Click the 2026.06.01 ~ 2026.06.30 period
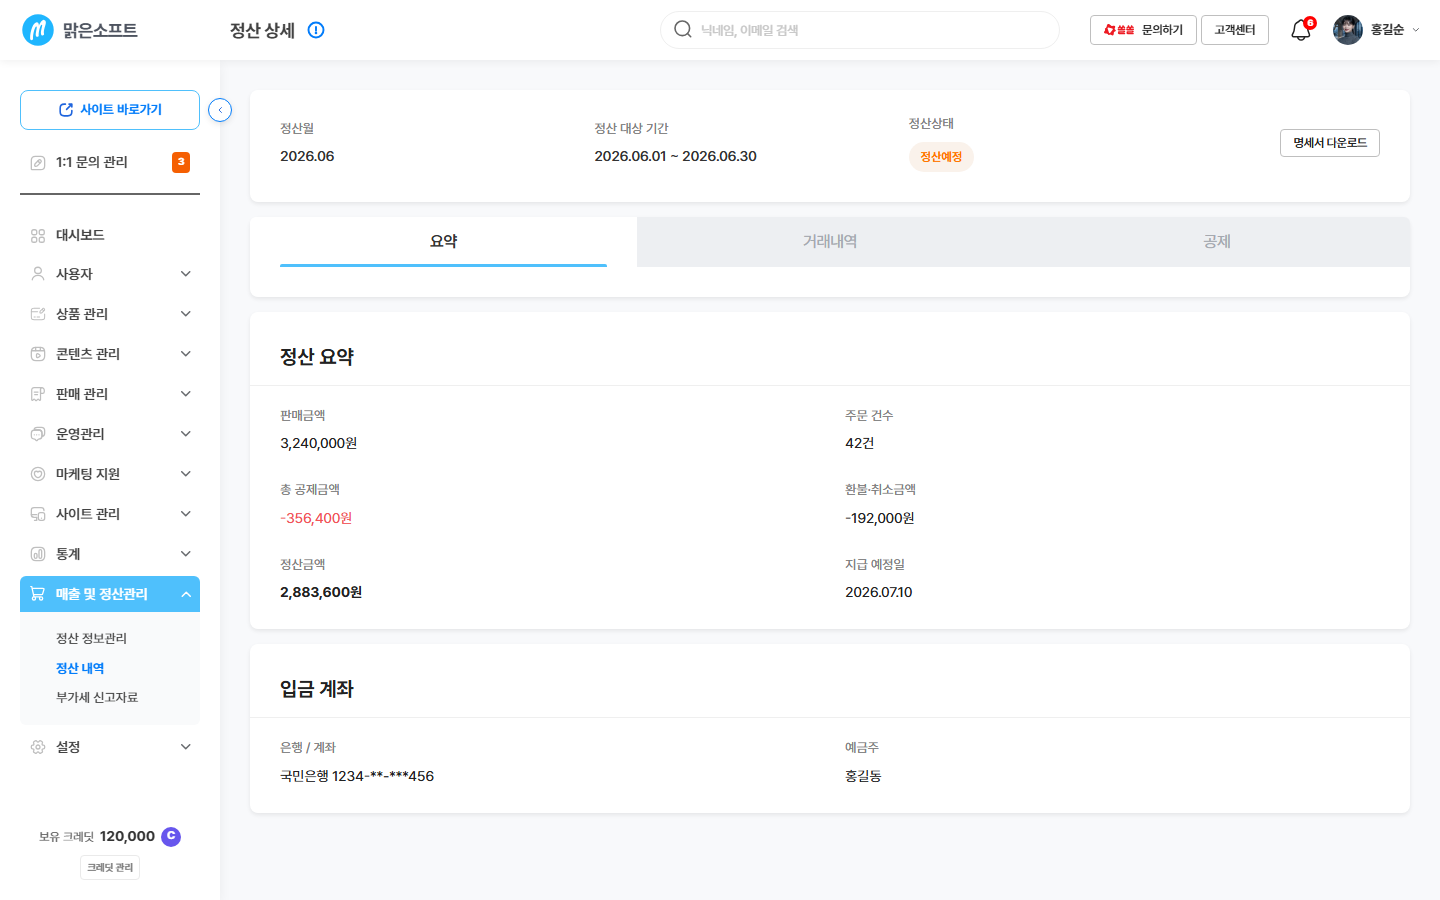Image resolution: width=1440 pixels, height=900 pixels. 676,157
